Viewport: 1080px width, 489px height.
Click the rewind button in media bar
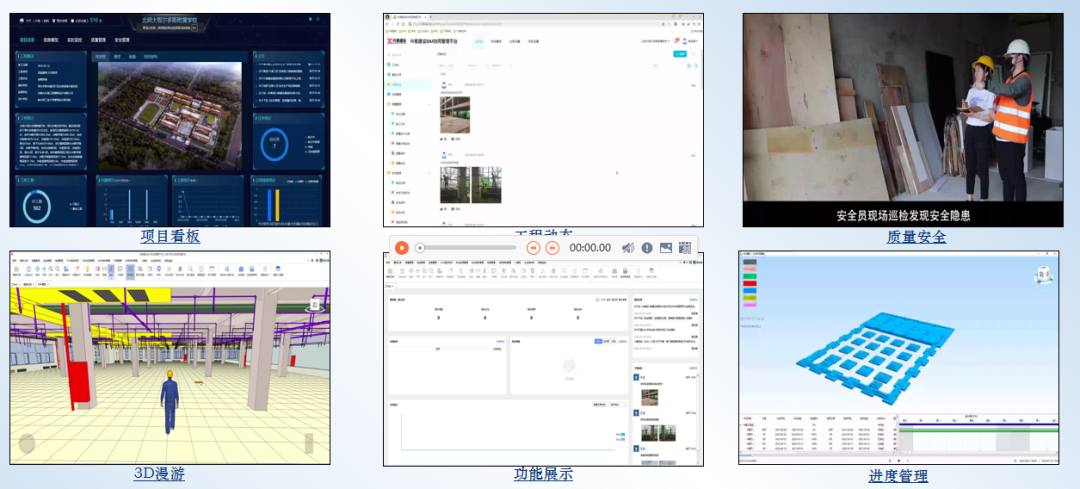534,247
